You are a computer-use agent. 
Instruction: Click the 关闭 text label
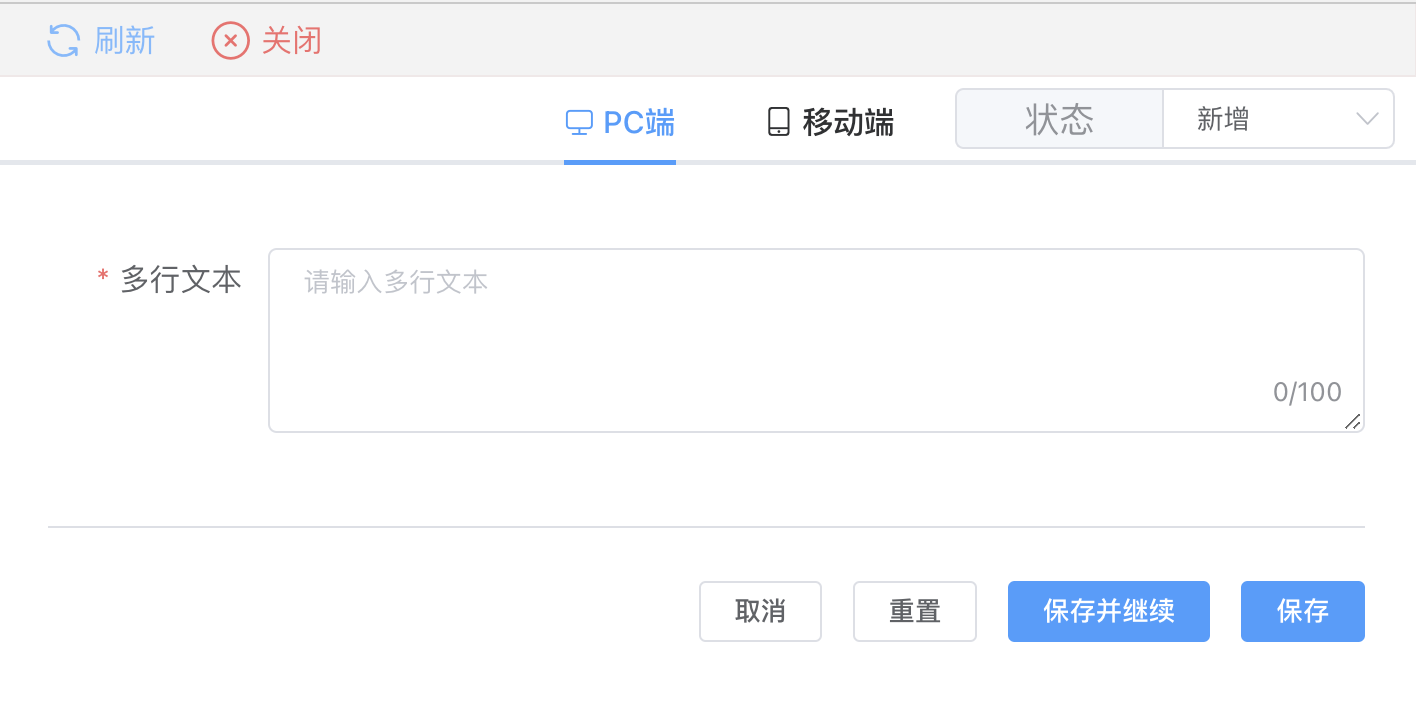[292, 41]
